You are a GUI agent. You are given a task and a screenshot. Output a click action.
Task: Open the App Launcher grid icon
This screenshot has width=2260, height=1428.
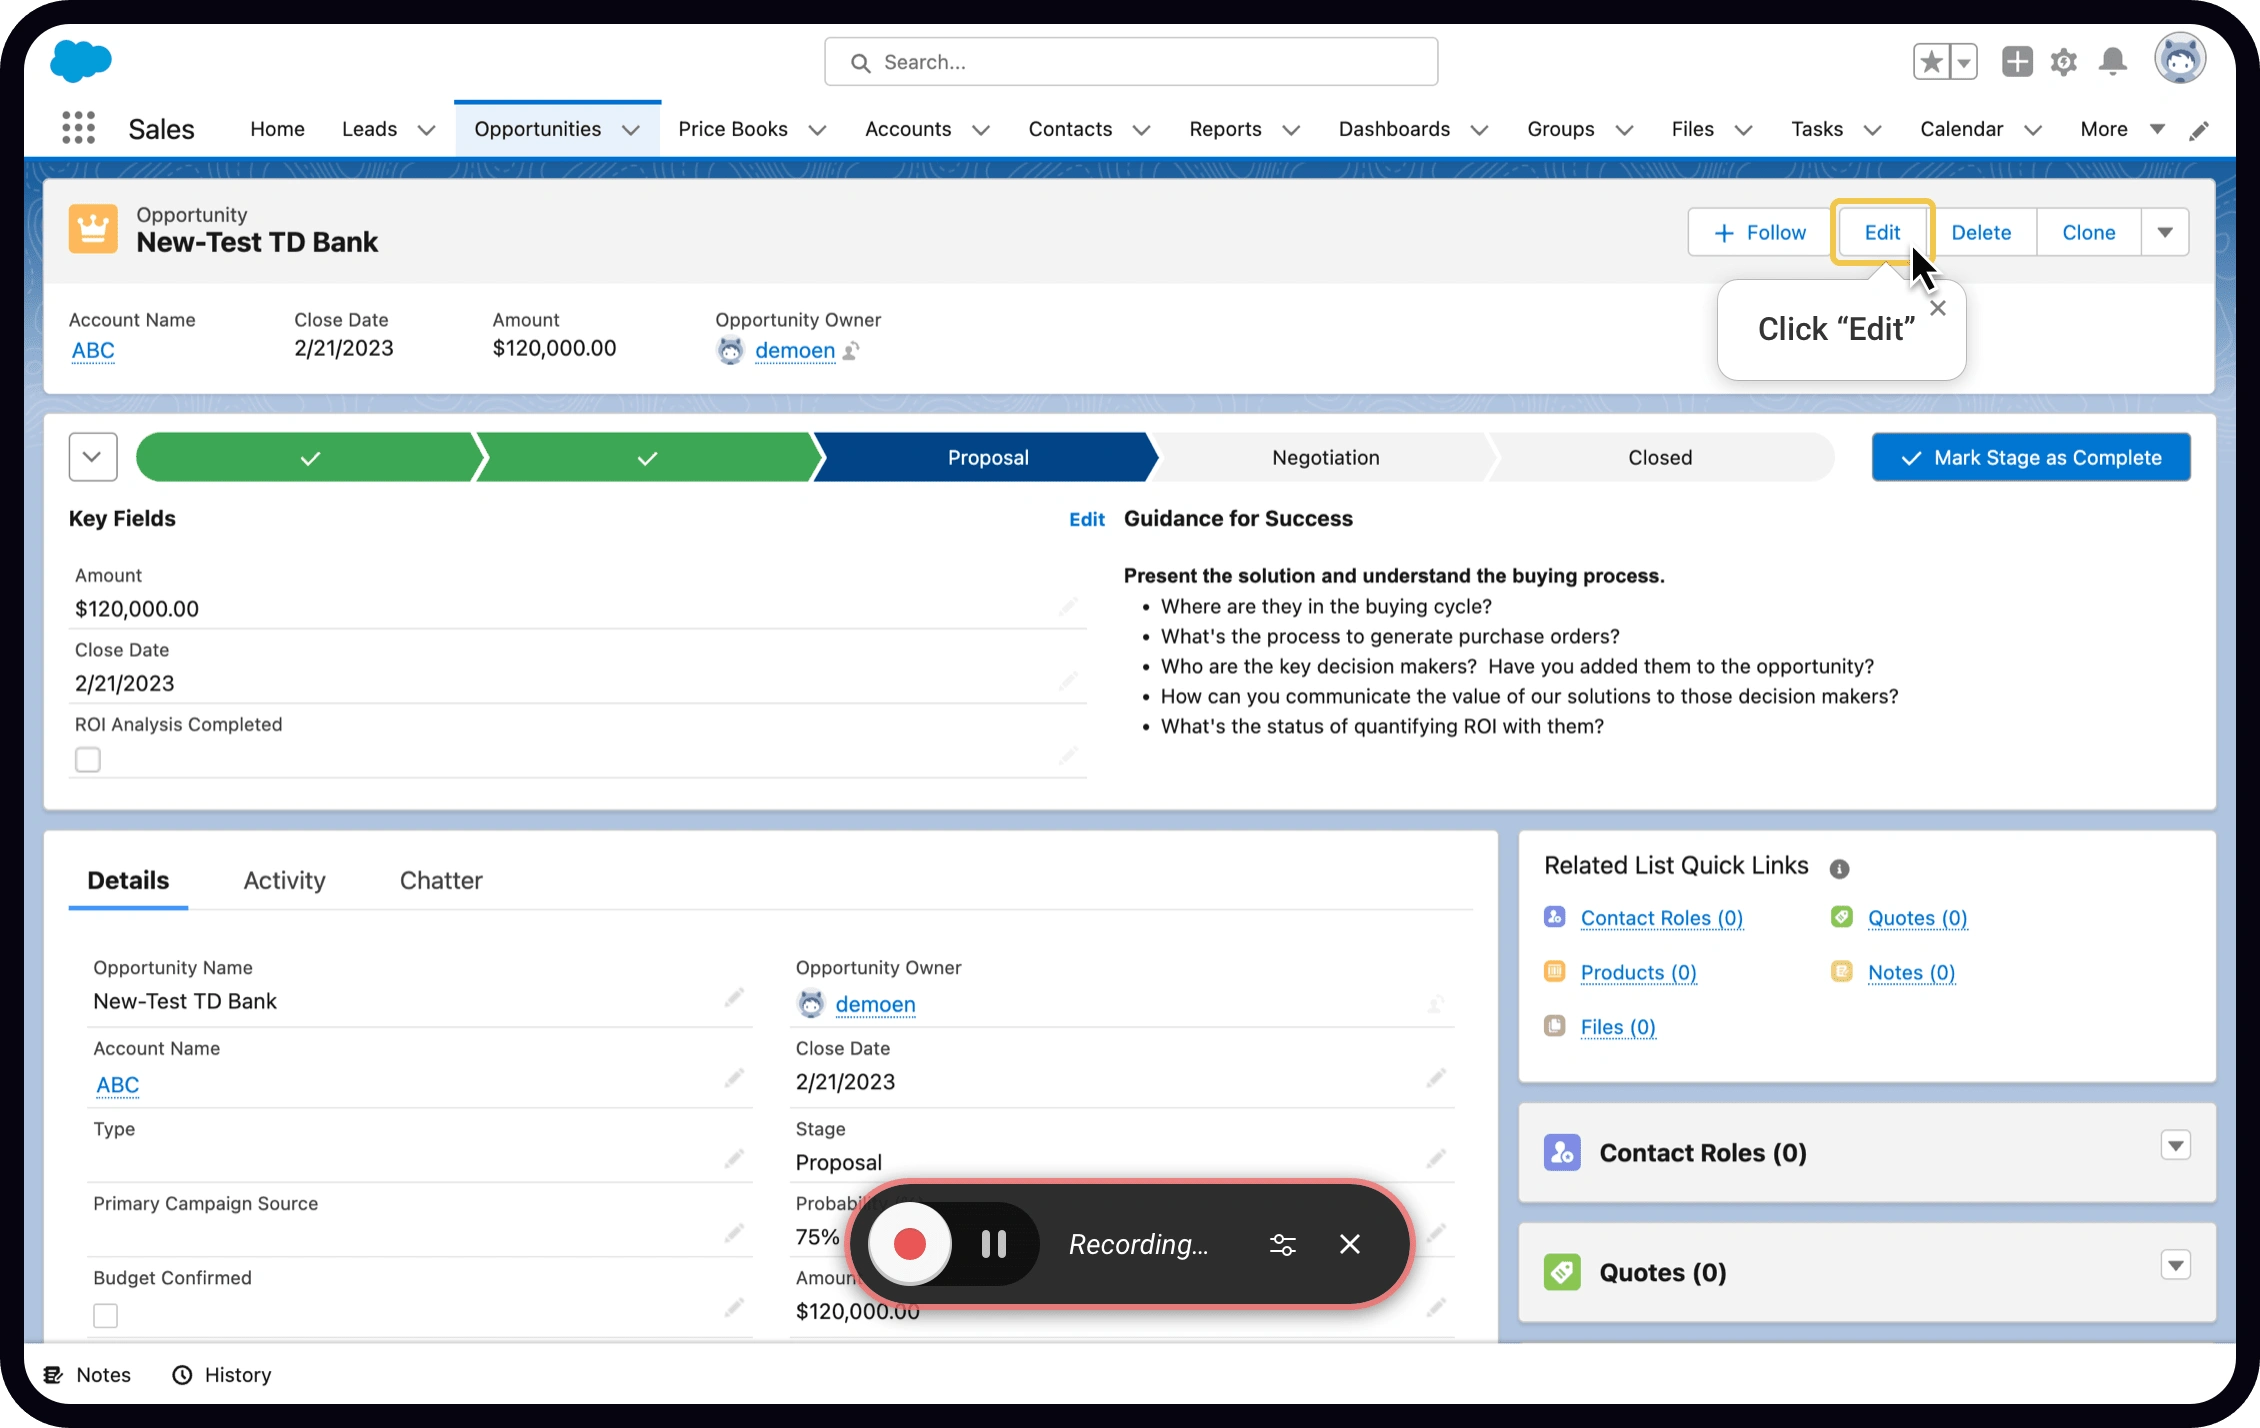click(78, 128)
